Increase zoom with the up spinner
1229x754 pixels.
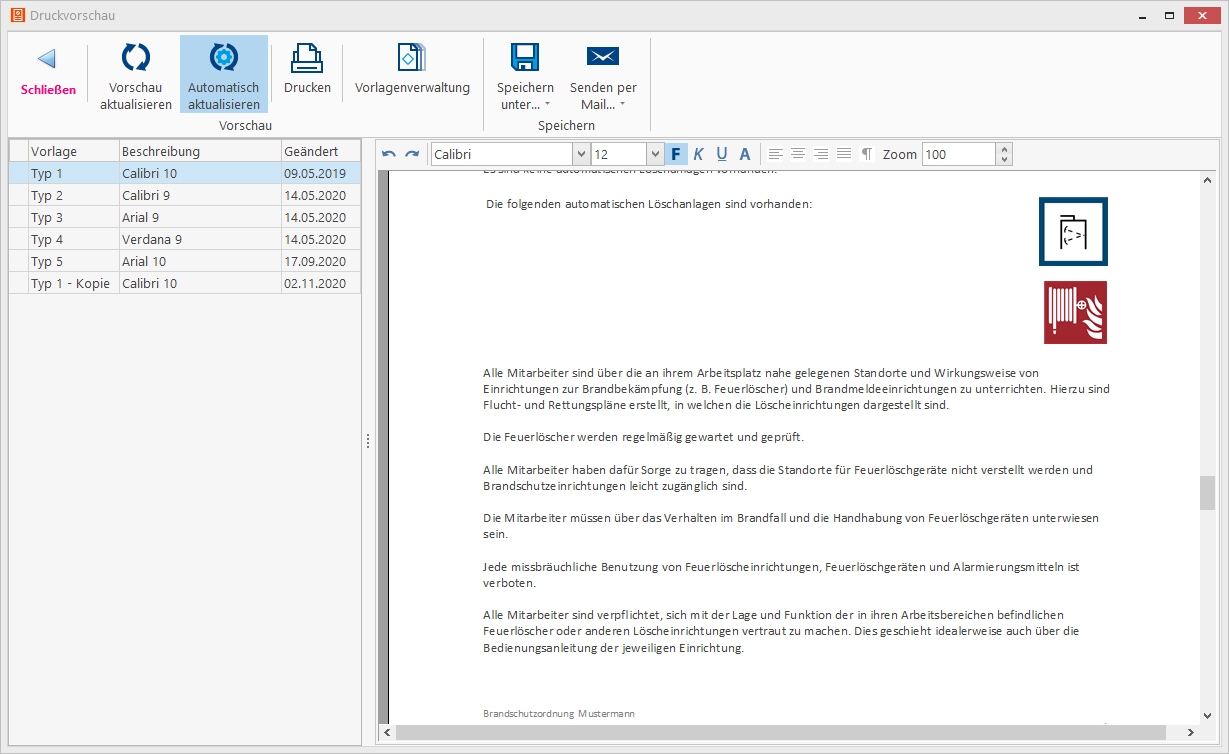[1005, 149]
